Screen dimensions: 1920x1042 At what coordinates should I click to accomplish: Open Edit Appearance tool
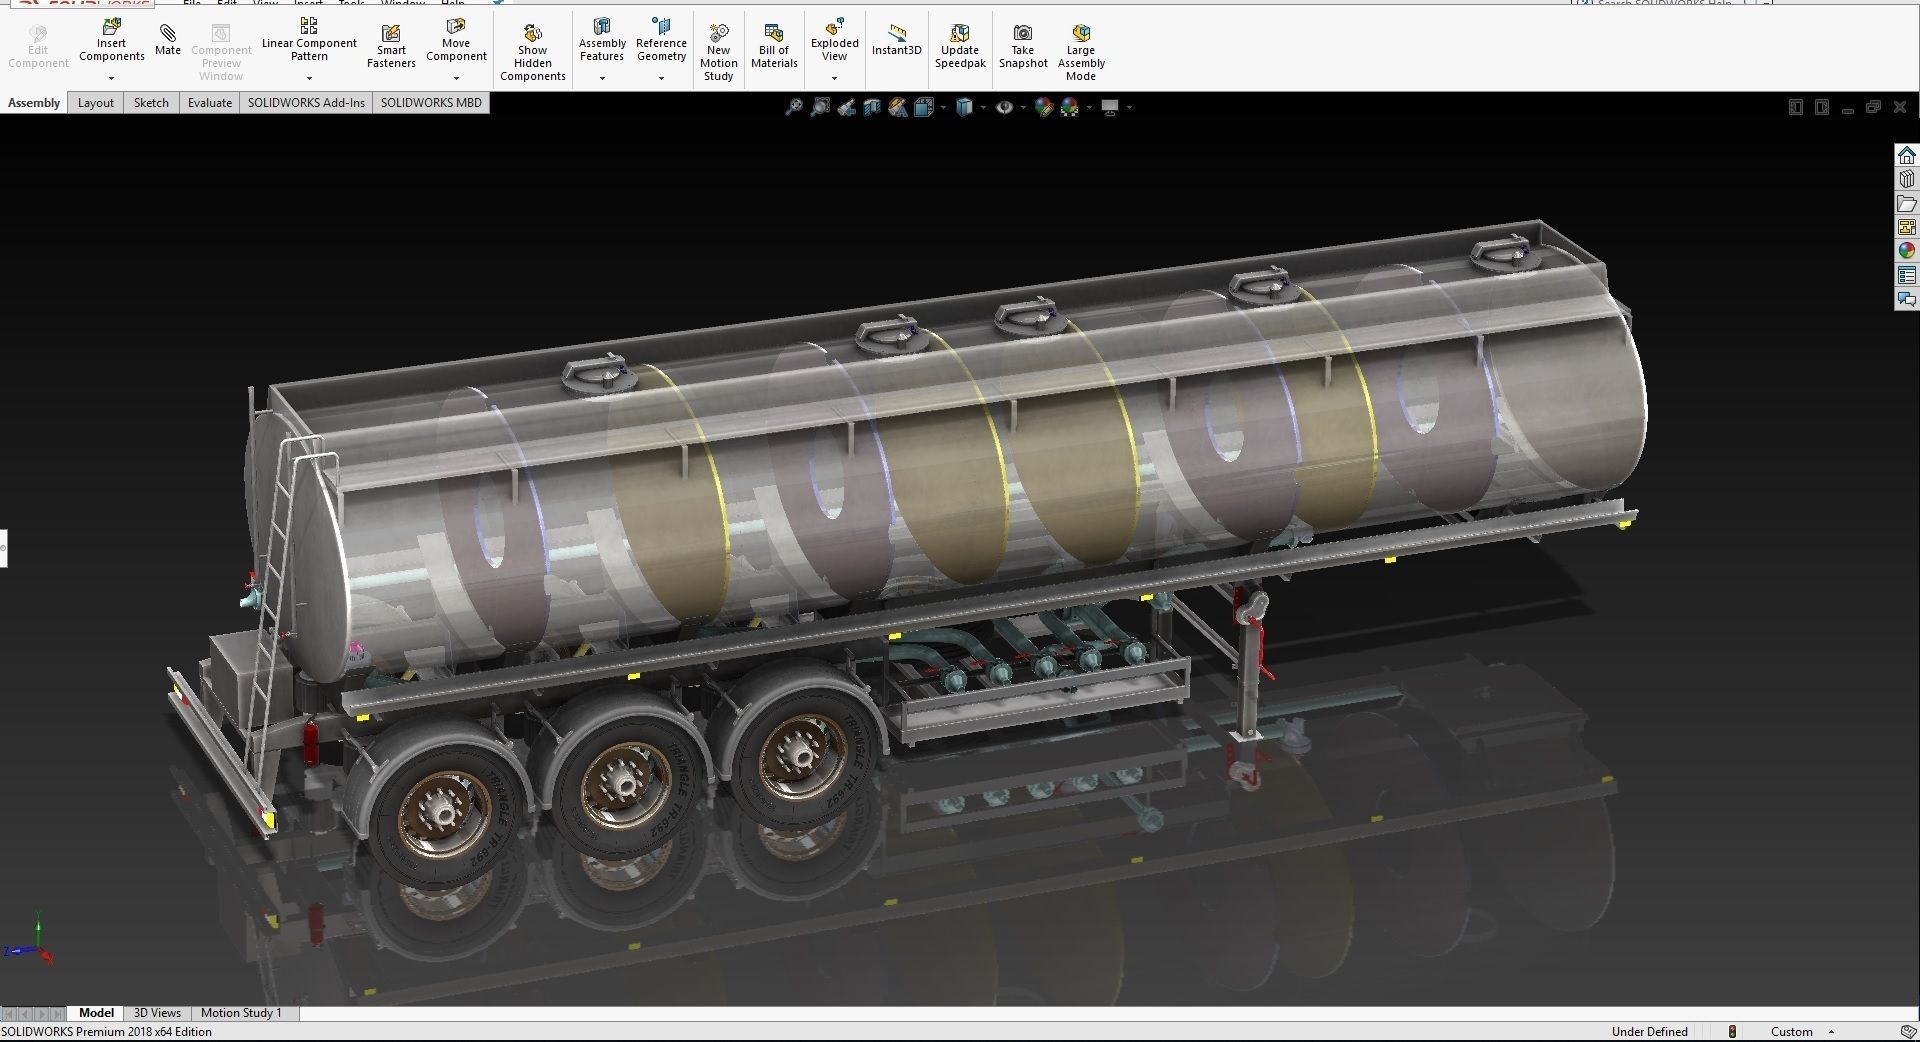pos(1045,107)
